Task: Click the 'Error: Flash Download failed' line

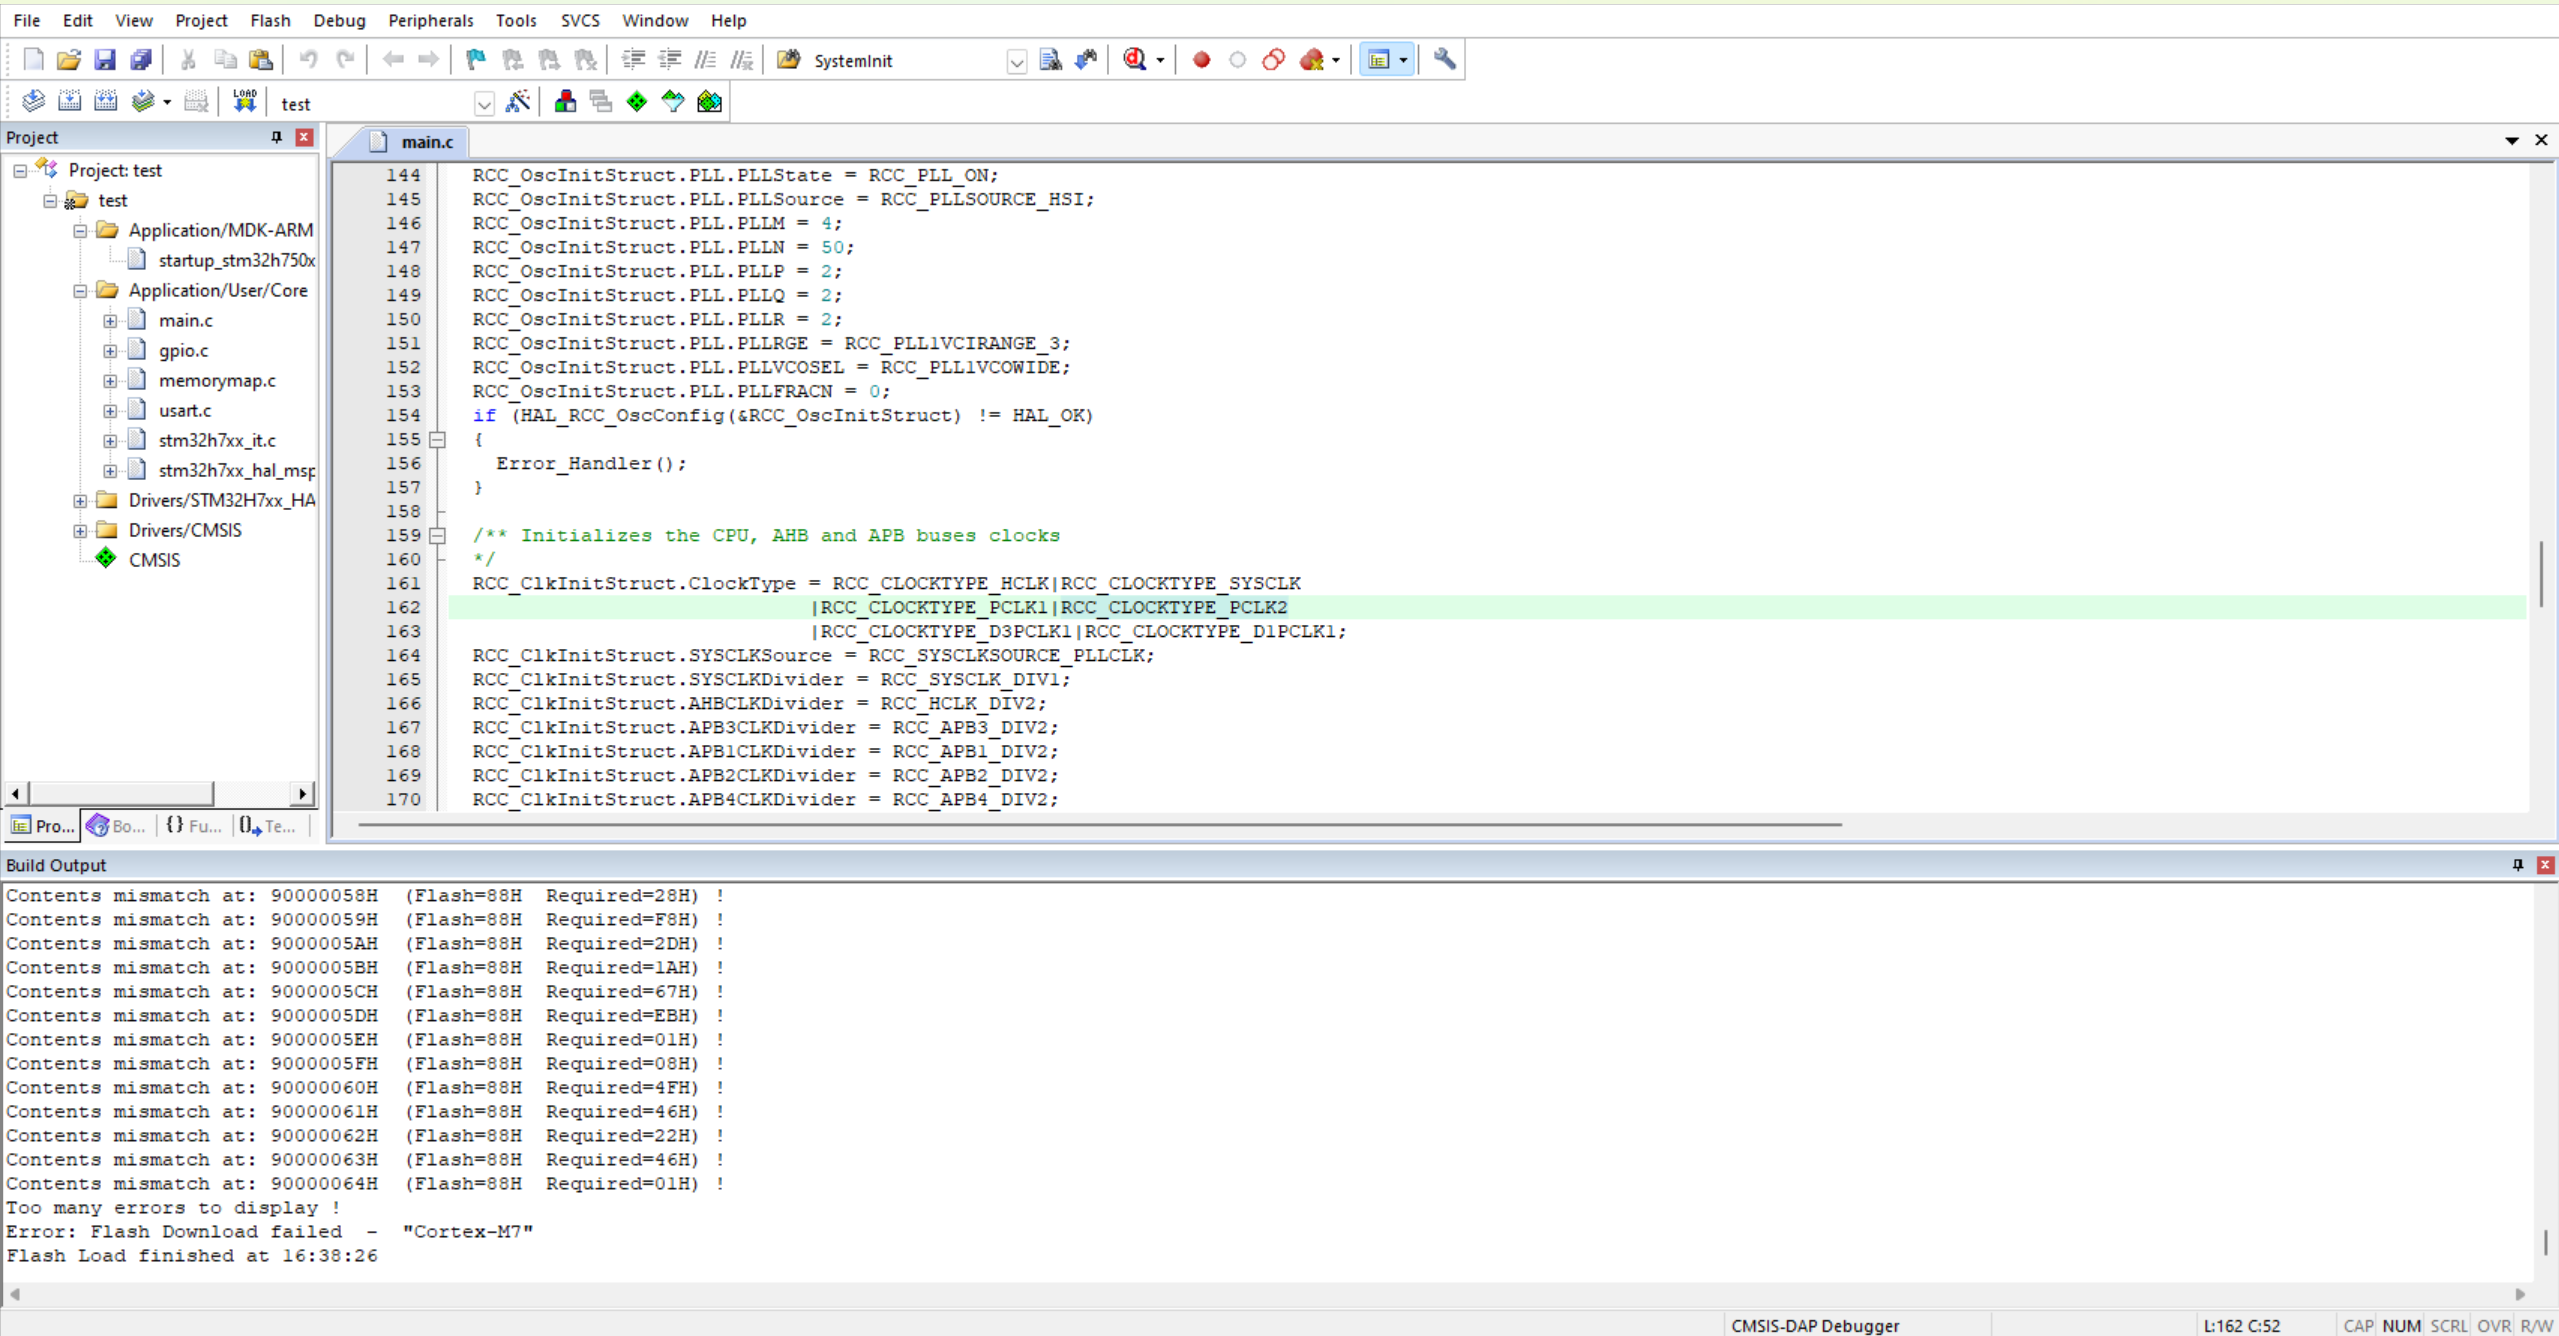Action: pyautogui.click(x=270, y=1232)
